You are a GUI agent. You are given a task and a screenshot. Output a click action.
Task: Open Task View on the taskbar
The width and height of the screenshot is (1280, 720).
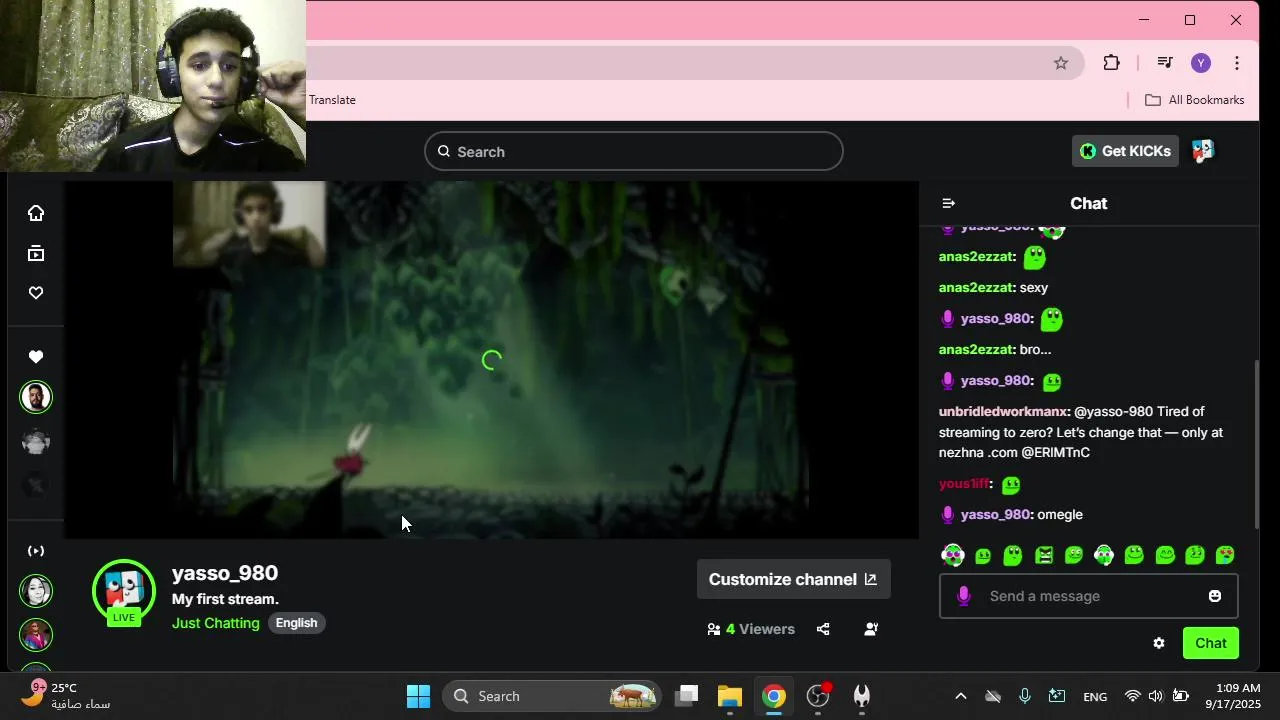(686, 696)
